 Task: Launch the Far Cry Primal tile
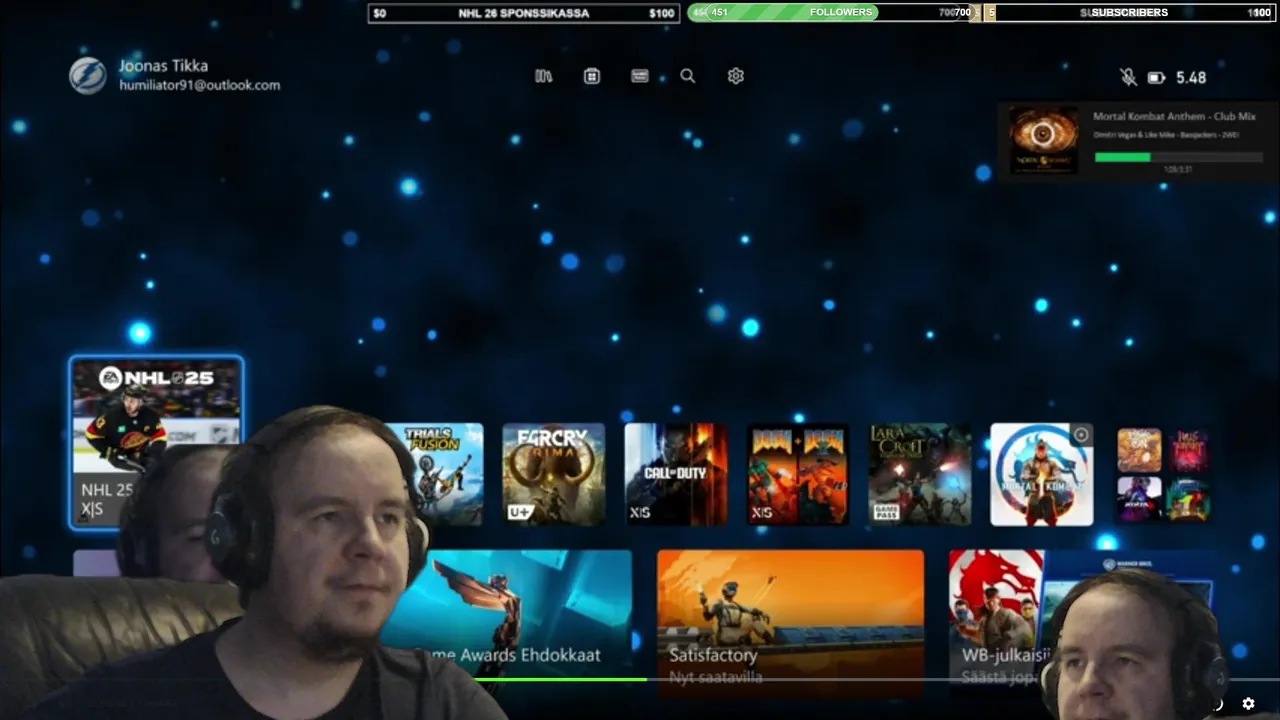tap(554, 474)
